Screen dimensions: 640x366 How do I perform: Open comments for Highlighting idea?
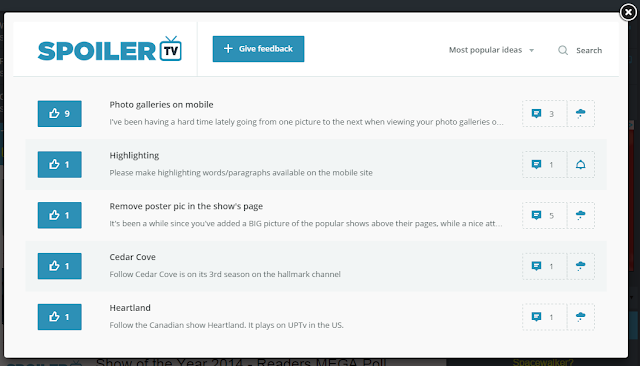(544, 164)
